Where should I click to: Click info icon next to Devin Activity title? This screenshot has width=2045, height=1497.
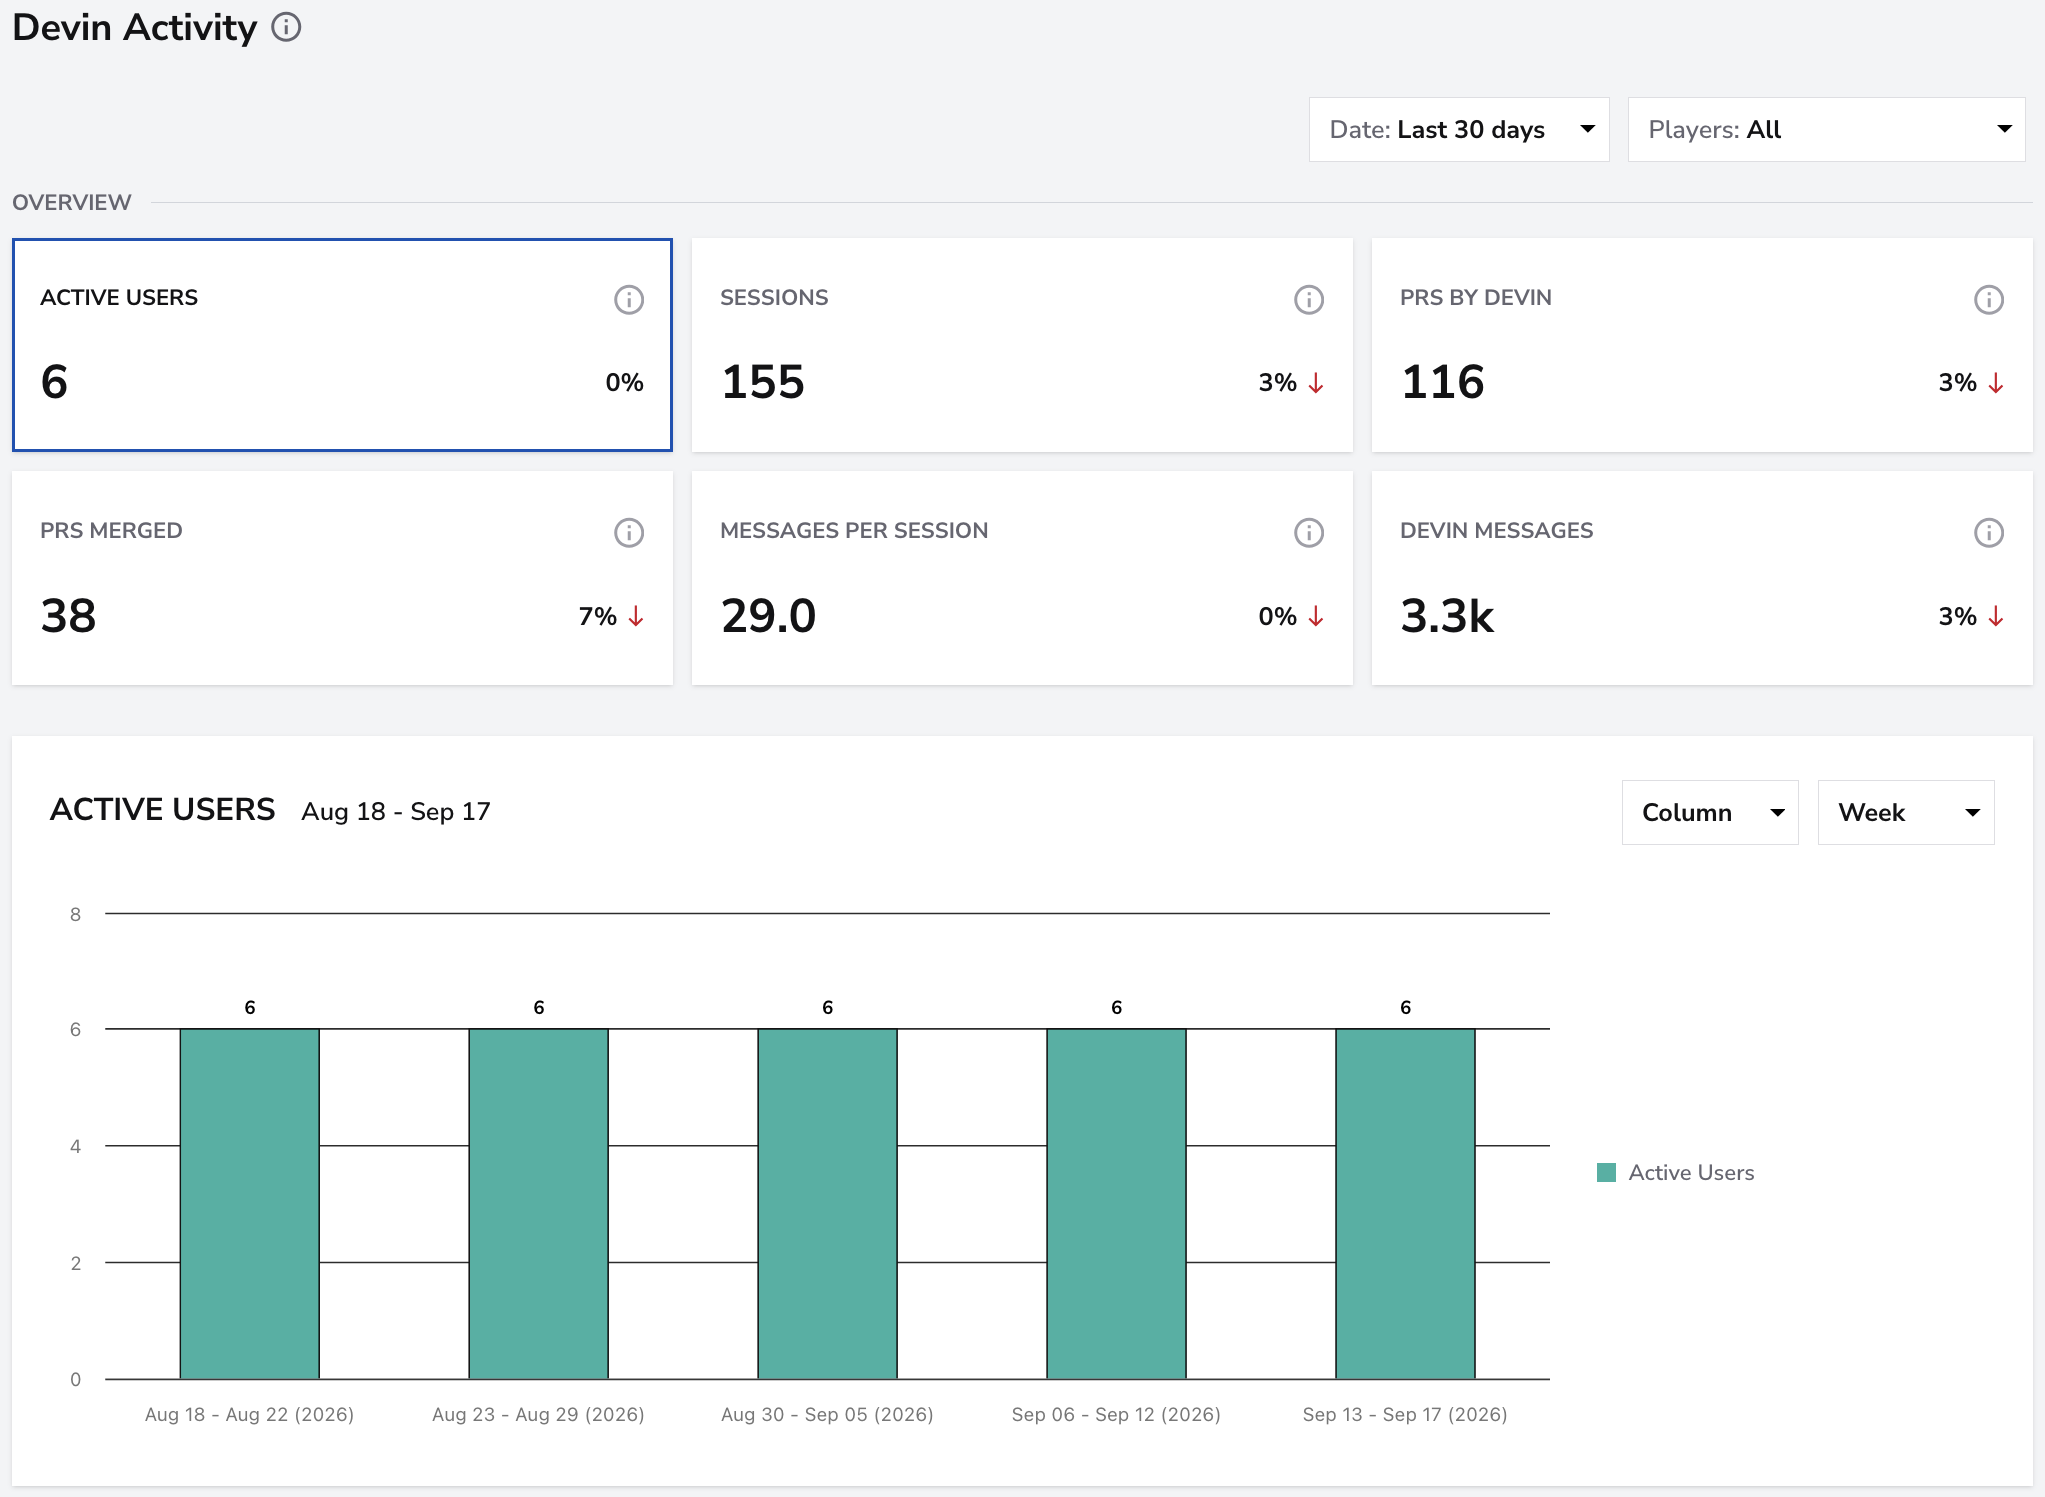286,27
